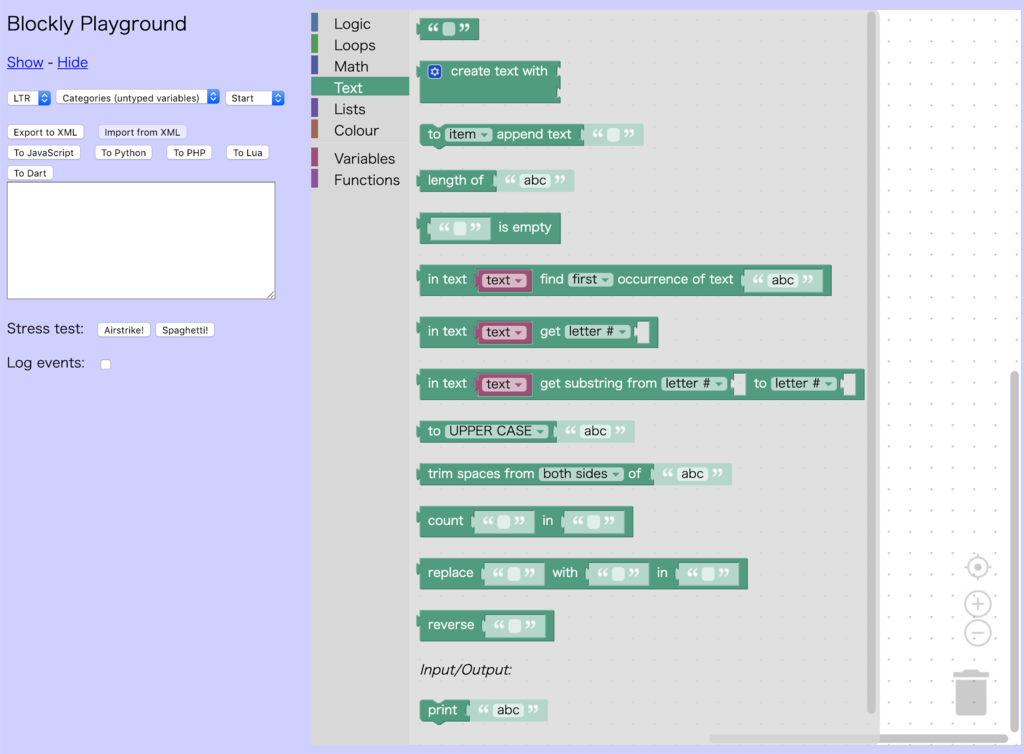Viewport: 1024px width, 754px height.
Task: Zoom out using the minus icon
Action: [x=978, y=631]
